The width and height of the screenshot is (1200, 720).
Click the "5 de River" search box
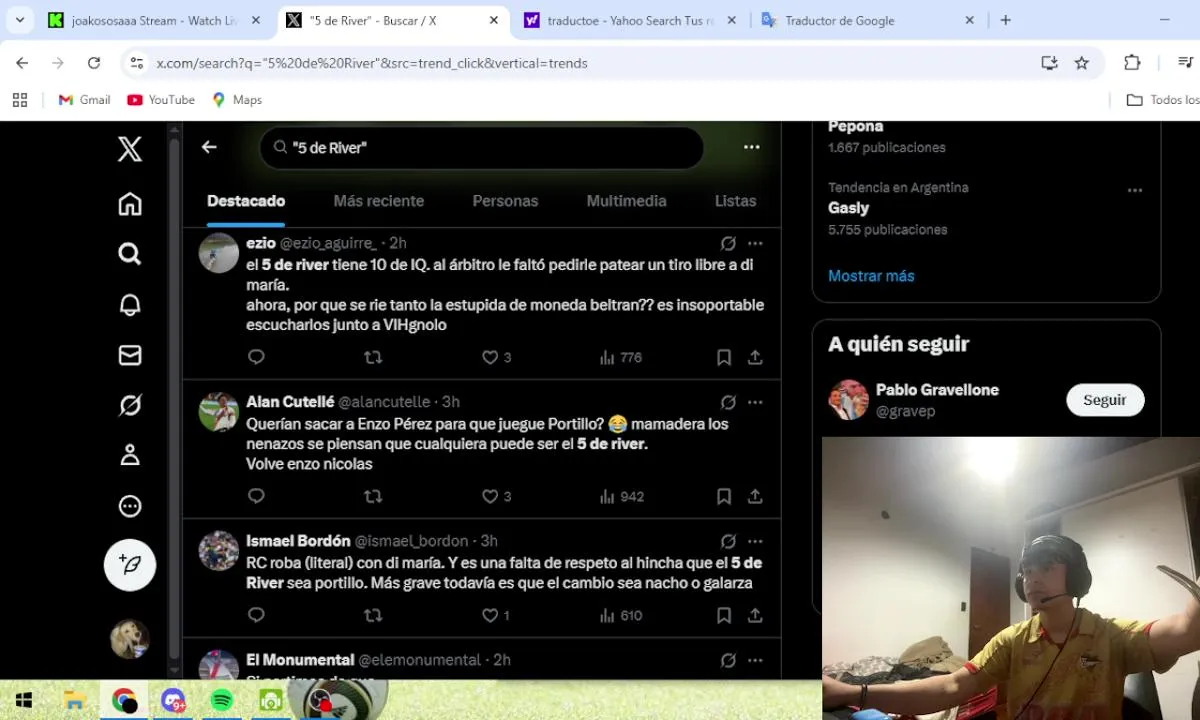[482, 147]
